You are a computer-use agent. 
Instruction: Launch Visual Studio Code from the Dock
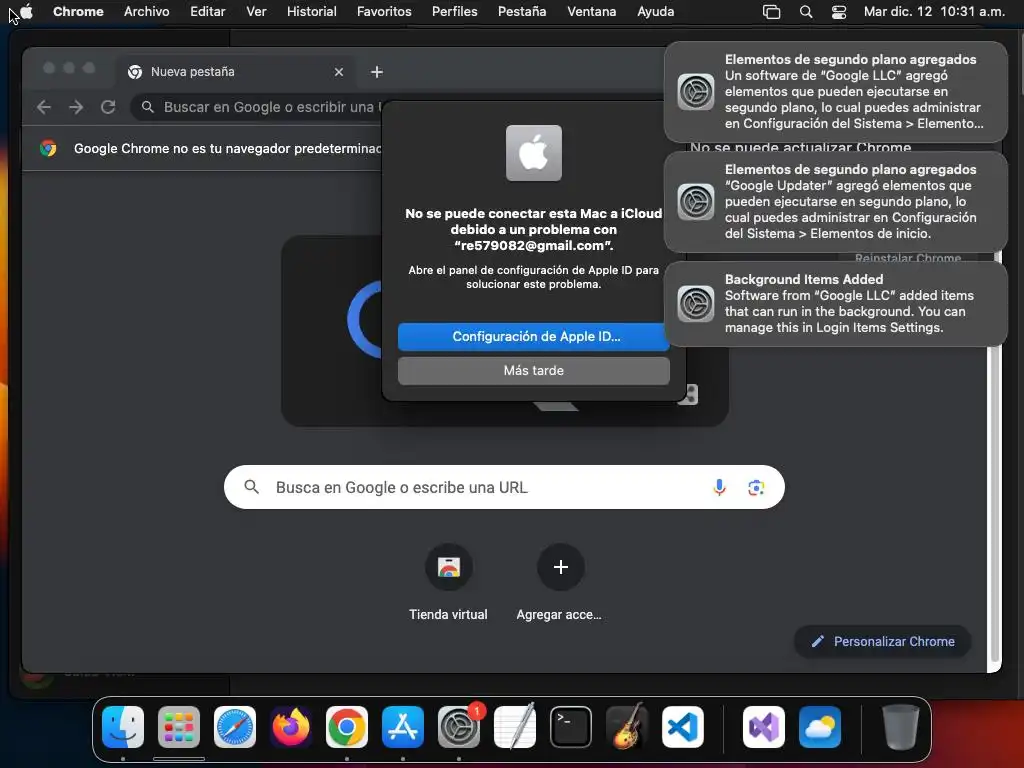pyautogui.click(x=682, y=727)
